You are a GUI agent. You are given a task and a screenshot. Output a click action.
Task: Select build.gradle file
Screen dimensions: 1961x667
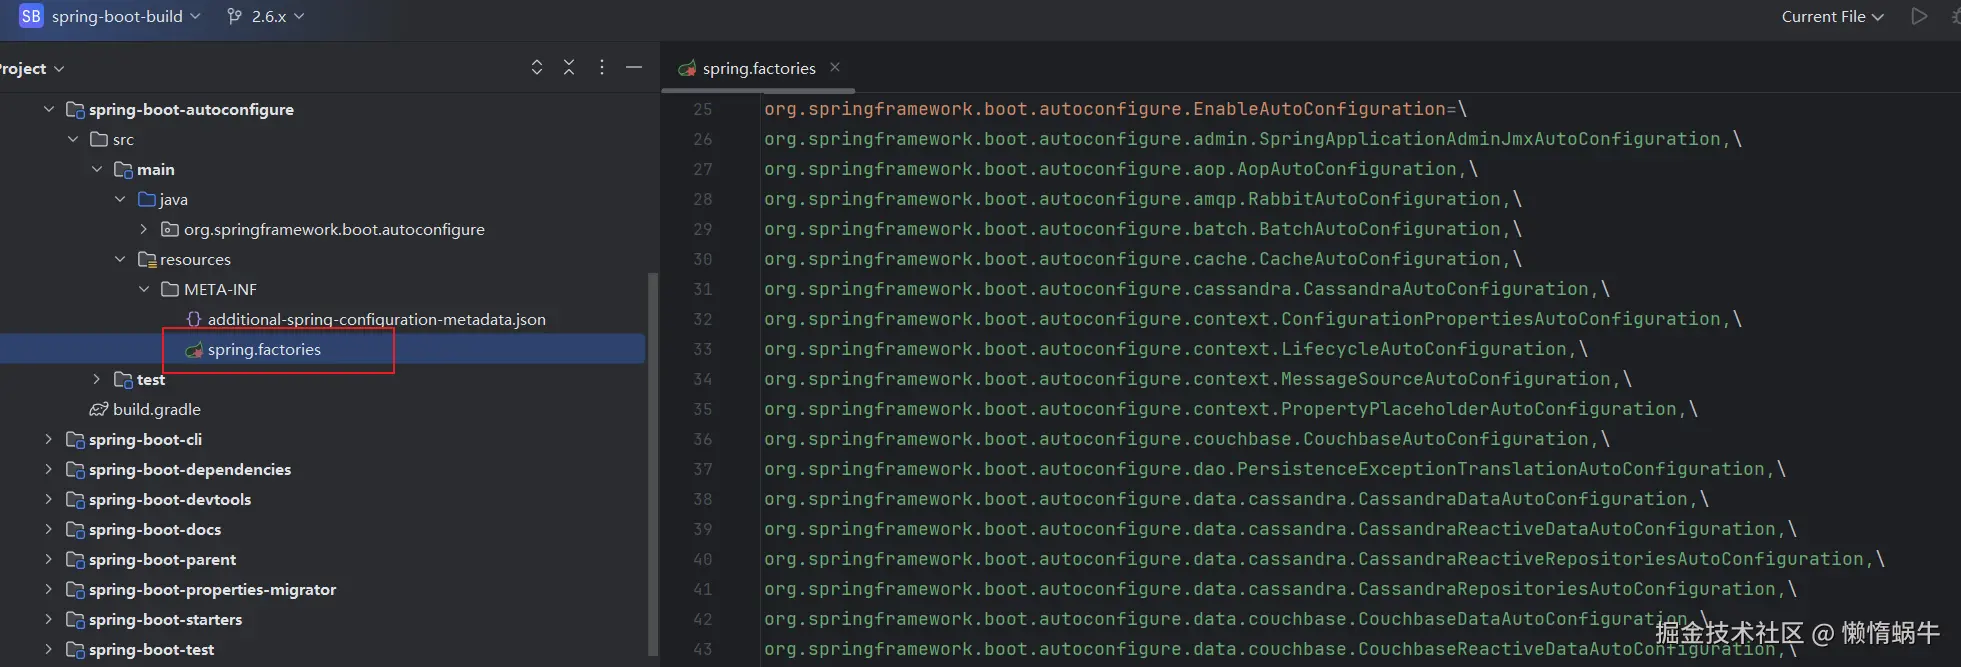click(x=157, y=409)
